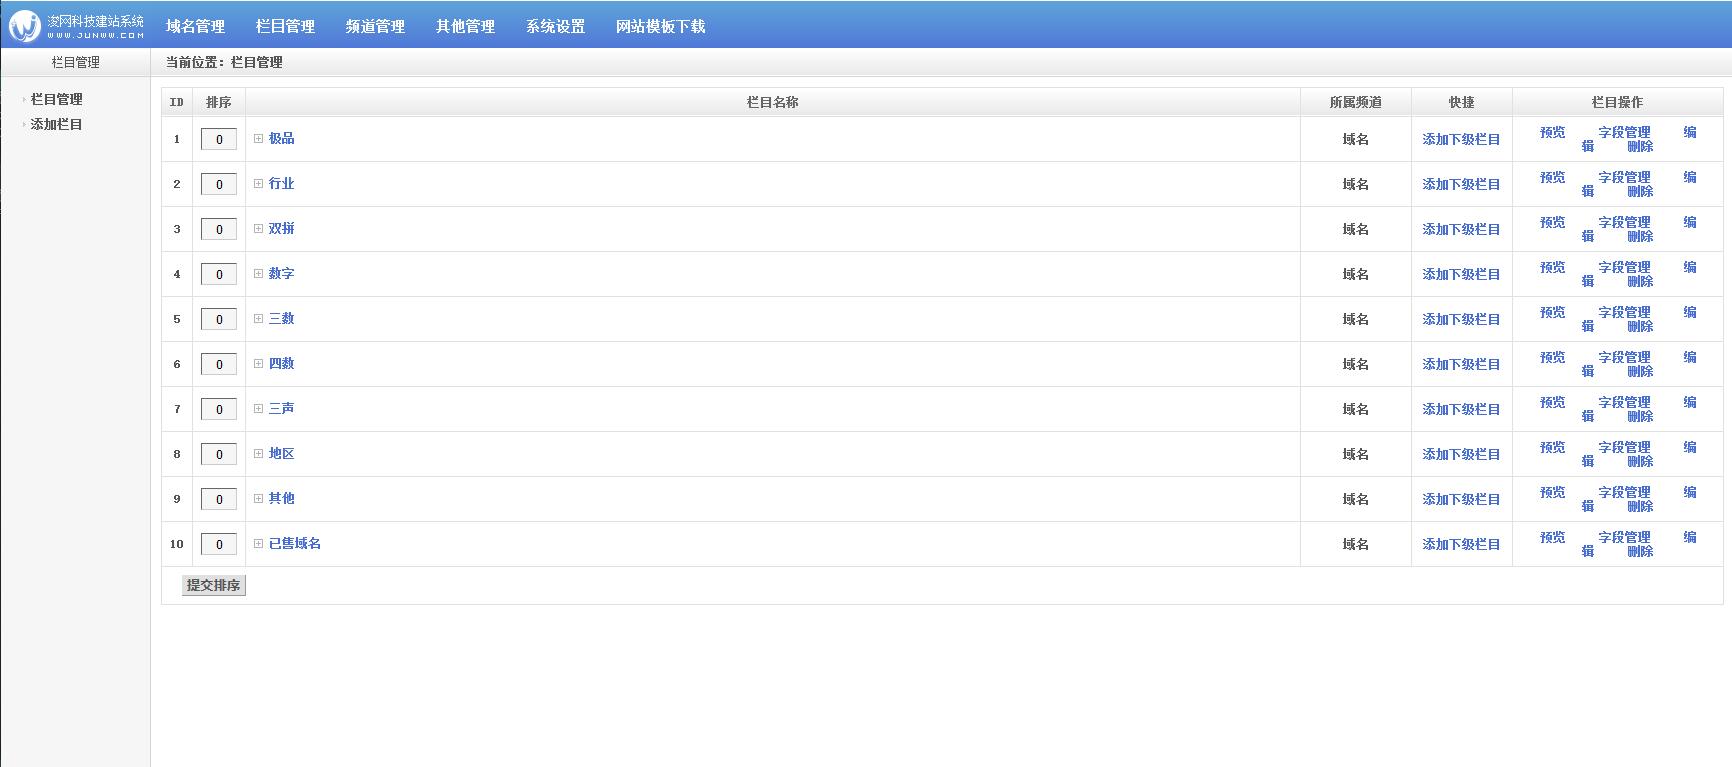Click the plus icon beside 三声

point(258,409)
